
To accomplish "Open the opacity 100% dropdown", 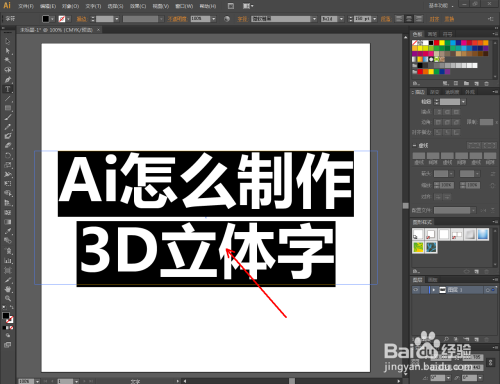I will [214, 19].
